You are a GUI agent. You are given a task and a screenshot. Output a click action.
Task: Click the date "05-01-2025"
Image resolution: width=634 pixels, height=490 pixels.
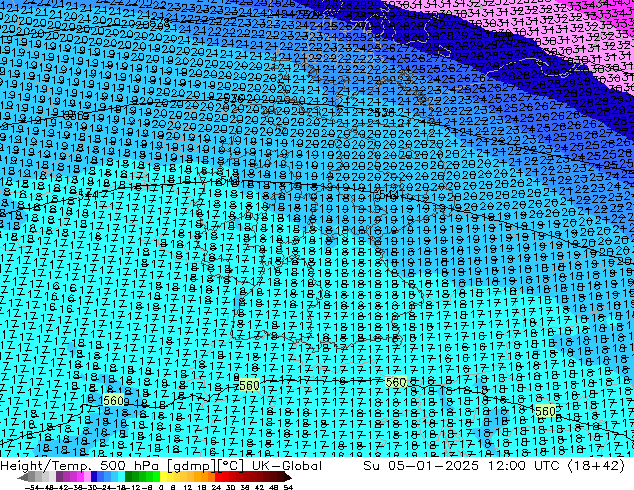click(433, 466)
